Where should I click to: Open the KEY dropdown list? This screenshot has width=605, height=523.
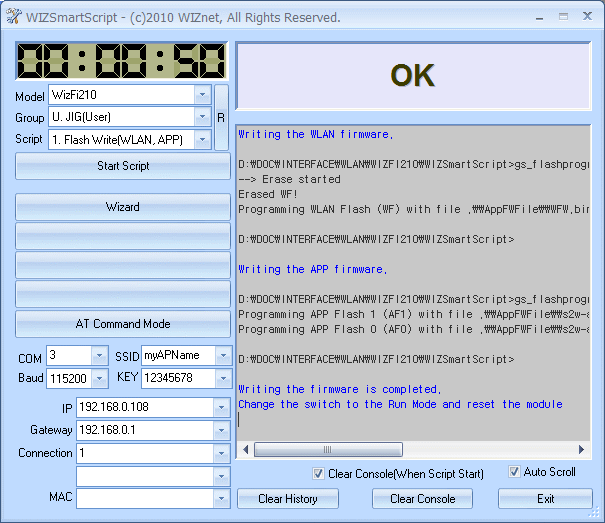tap(223, 378)
